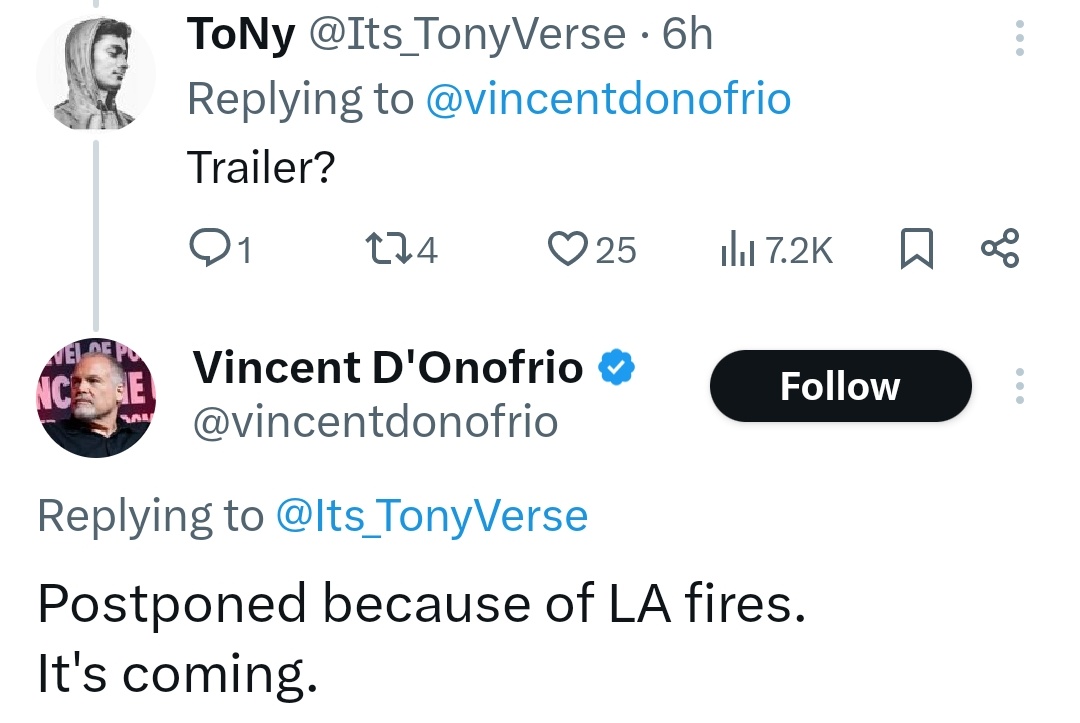This screenshot has height=723, width=1080.
Task: Click the 6h timestamp on ToNy's tweet
Action: (x=687, y=34)
